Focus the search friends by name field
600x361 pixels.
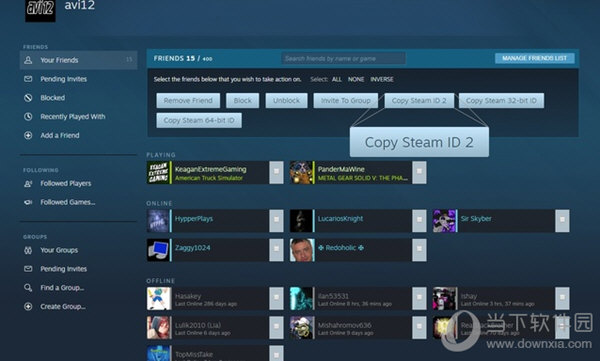[x=343, y=59]
